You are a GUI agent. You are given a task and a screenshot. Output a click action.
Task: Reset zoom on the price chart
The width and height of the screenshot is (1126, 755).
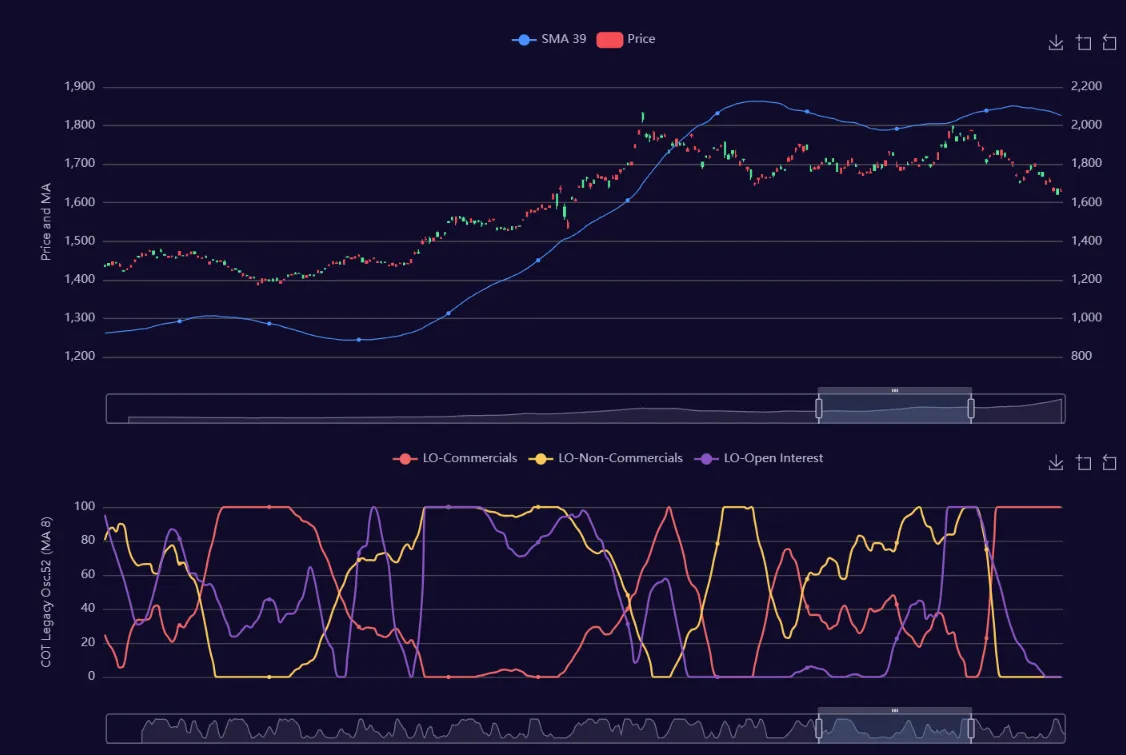point(1109,43)
